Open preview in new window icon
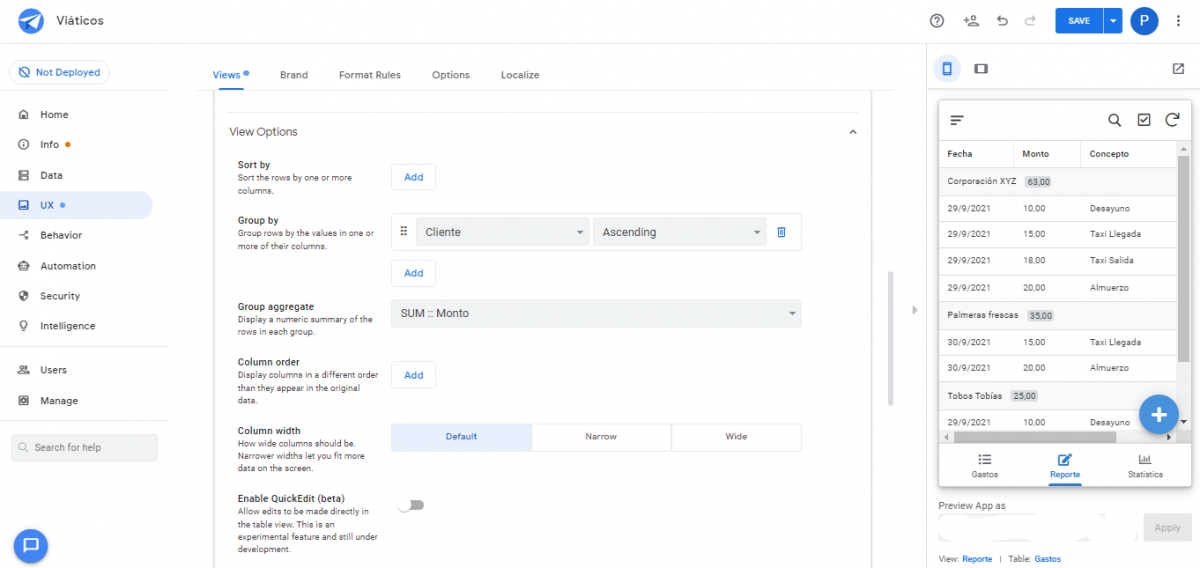This screenshot has width=1200, height=568. pos(1178,69)
